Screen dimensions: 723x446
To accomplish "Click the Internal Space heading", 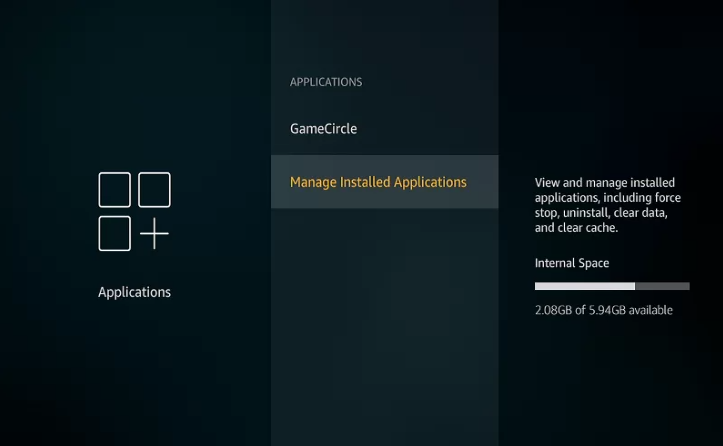I will [x=572, y=263].
